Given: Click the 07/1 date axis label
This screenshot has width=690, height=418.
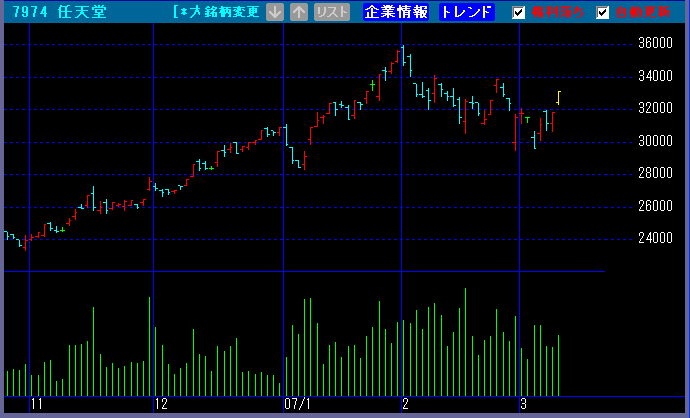Looking at the screenshot, I should [x=297, y=404].
